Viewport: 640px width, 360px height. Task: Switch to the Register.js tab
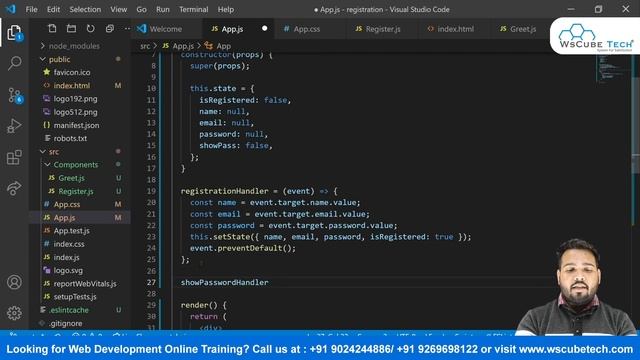pyautogui.click(x=383, y=29)
